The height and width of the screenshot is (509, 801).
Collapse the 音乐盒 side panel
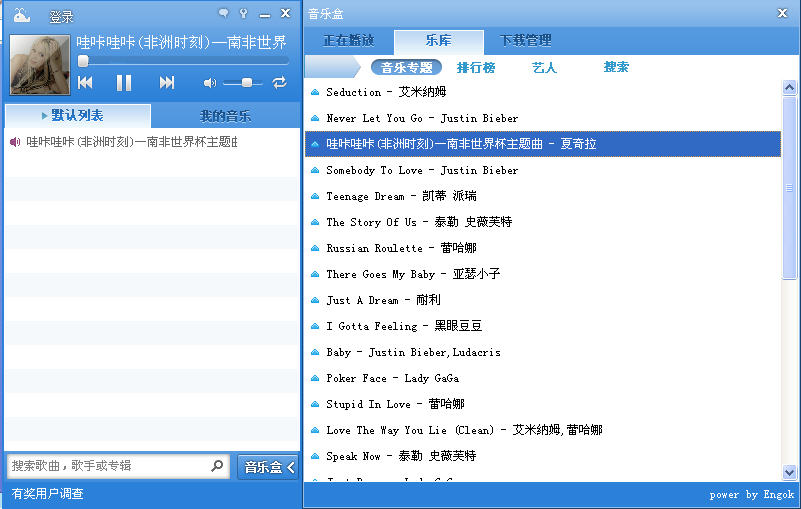(269, 467)
